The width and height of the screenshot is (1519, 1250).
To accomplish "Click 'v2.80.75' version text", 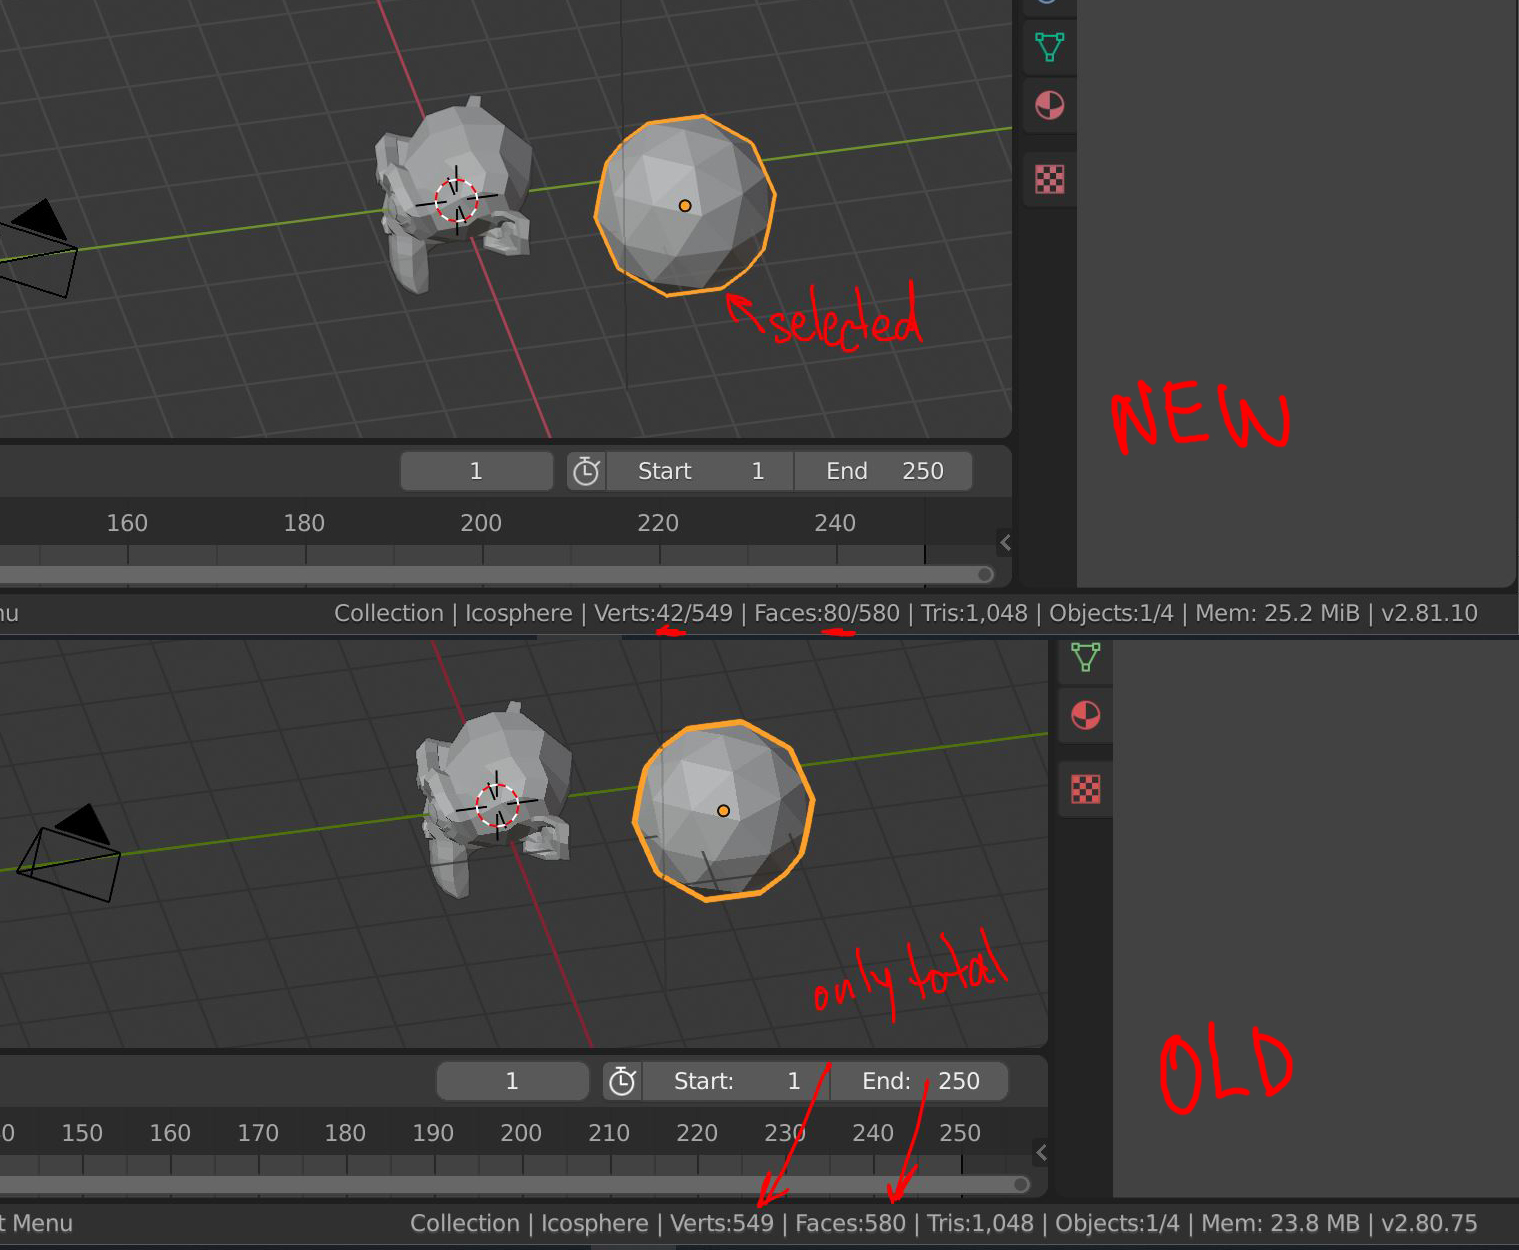I will click(x=1429, y=1223).
